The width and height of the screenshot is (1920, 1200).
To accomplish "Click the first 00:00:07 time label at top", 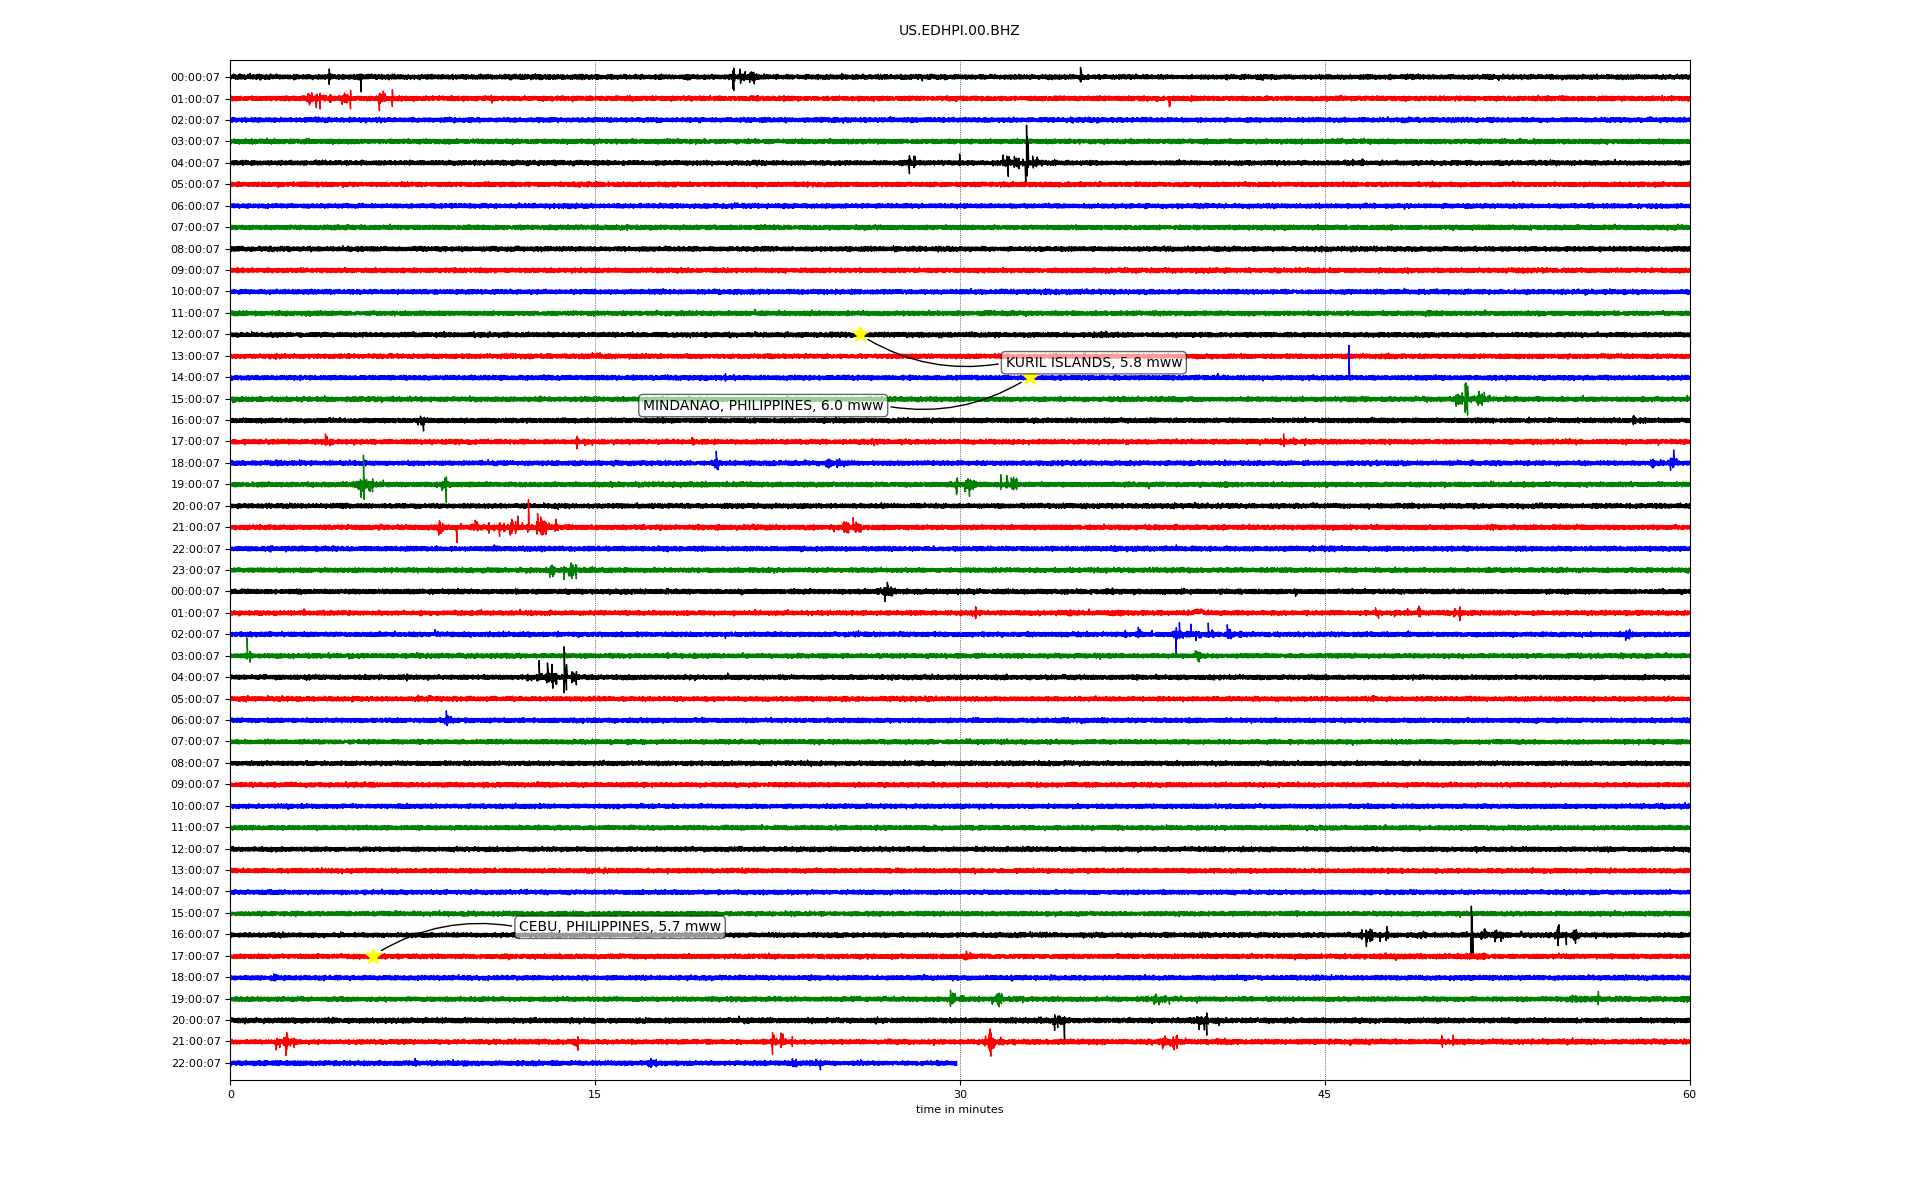I will 195,78.
